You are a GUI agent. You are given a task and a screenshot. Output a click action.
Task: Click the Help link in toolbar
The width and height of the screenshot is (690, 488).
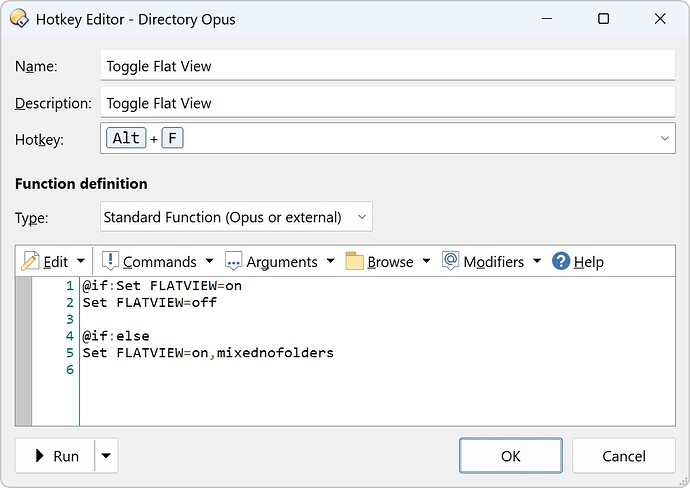tap(589, 262)
